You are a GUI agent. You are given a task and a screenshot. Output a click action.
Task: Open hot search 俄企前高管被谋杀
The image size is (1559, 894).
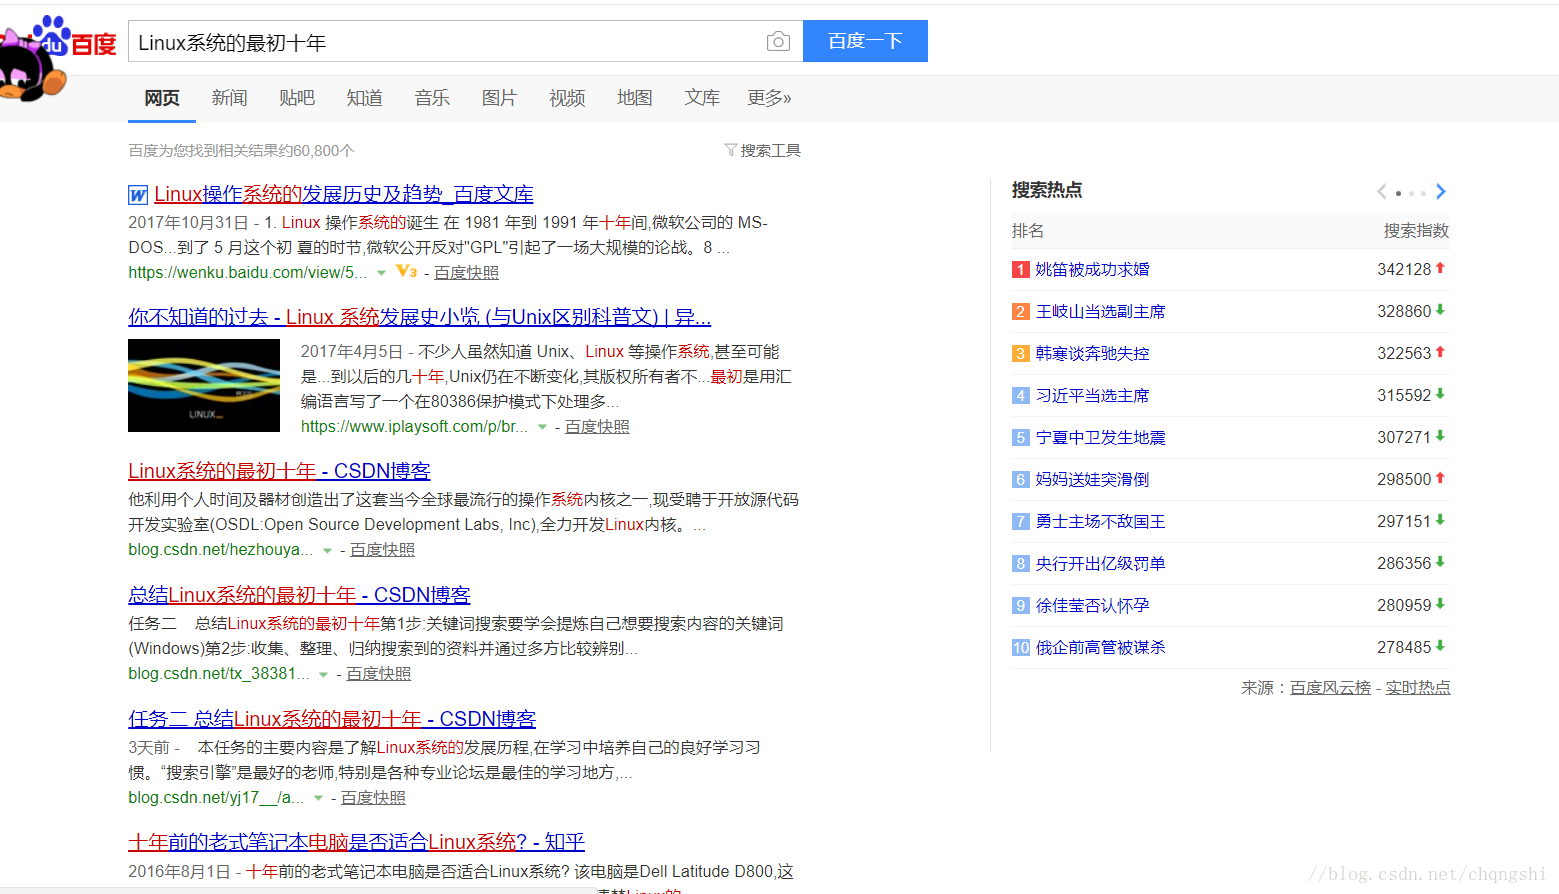tap(1100, 647)
